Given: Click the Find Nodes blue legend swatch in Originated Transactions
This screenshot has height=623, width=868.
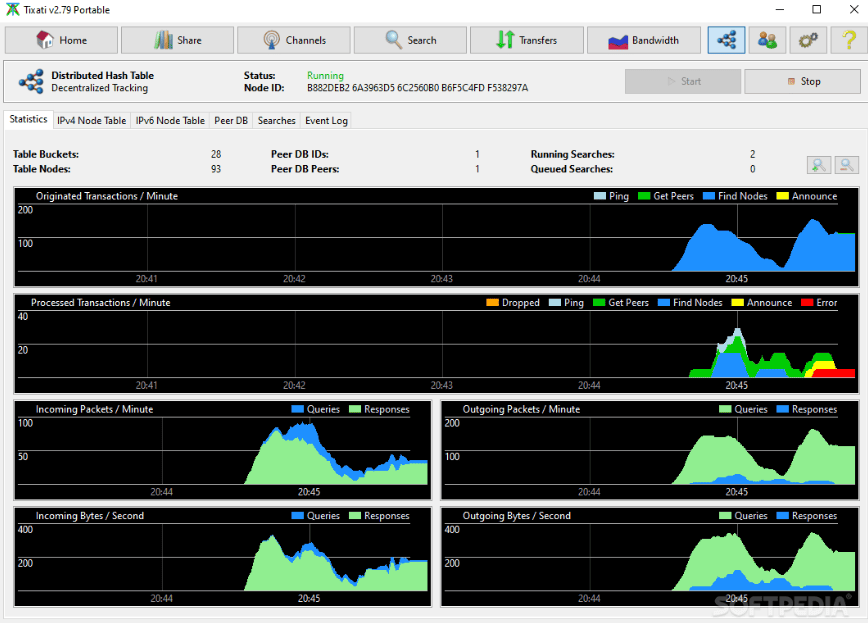Looking at the screenshot, I should (709, 196).
